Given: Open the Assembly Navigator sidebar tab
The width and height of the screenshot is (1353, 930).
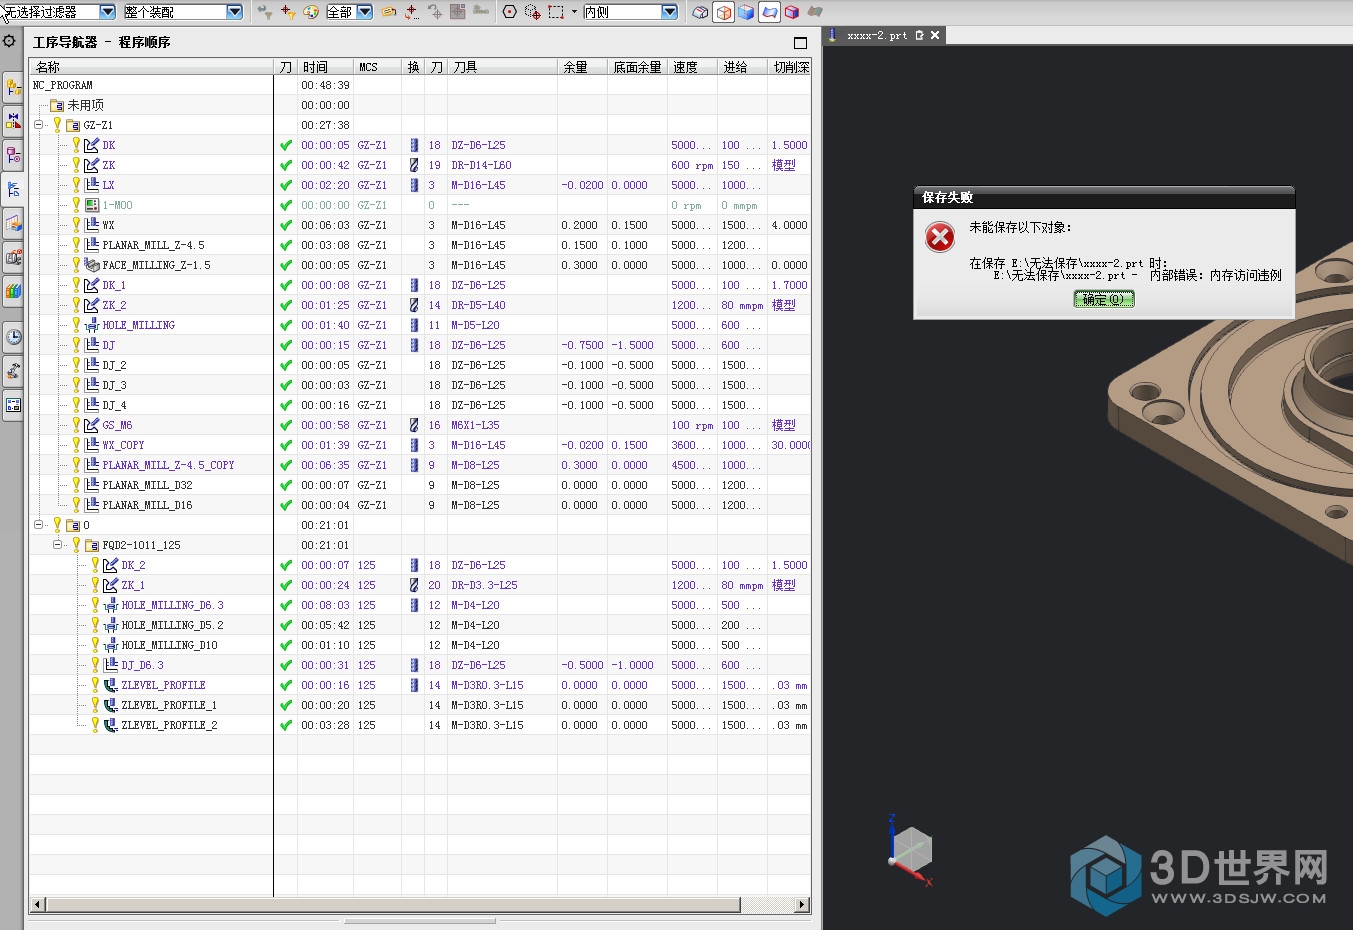Looking at the screenshot, I should point(13,88).
